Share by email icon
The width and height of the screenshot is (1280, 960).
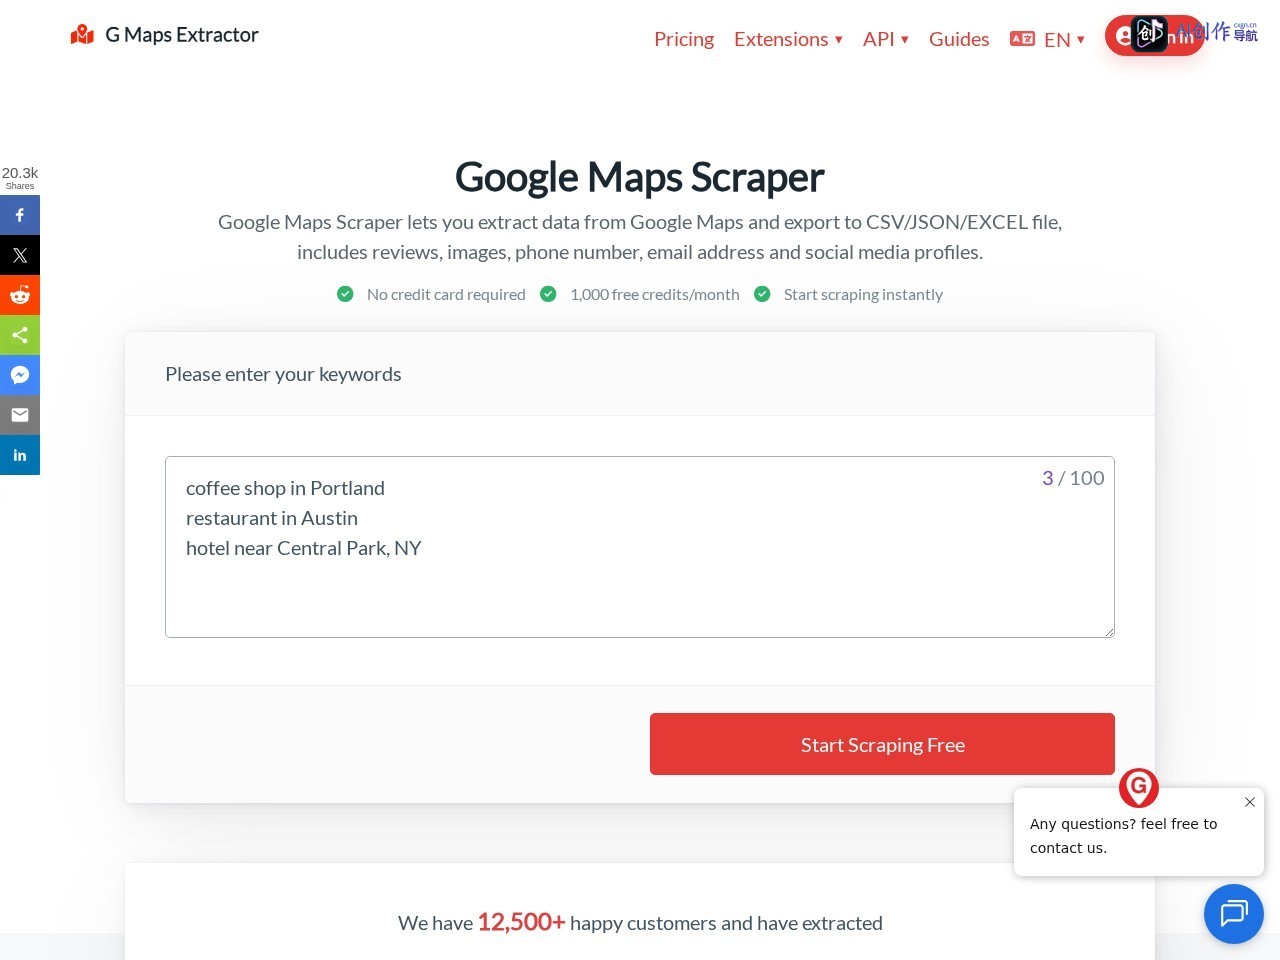(x=20, y=415)
